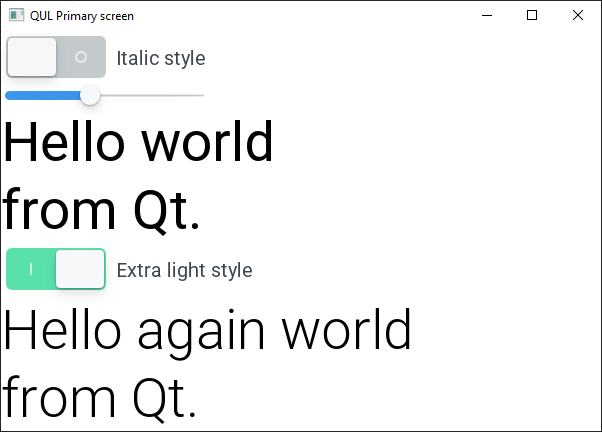The image size is (602, 432).
Task: Click the 'QUL Primary screen' title text
Action: click(x=82, y=16)
